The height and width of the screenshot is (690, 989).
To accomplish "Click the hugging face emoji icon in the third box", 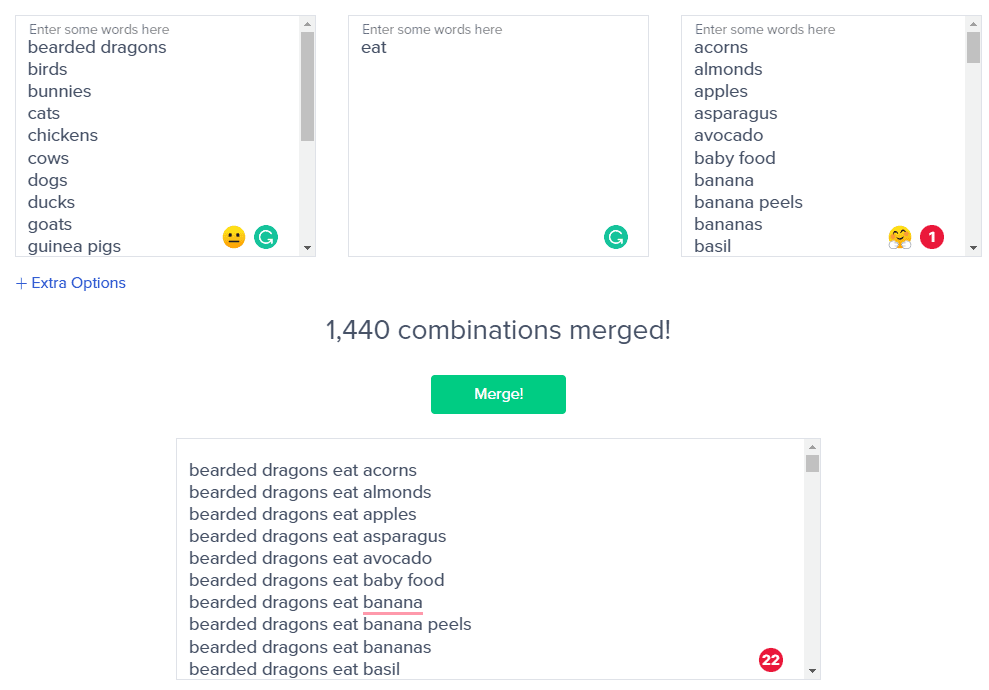I will 900,237.
